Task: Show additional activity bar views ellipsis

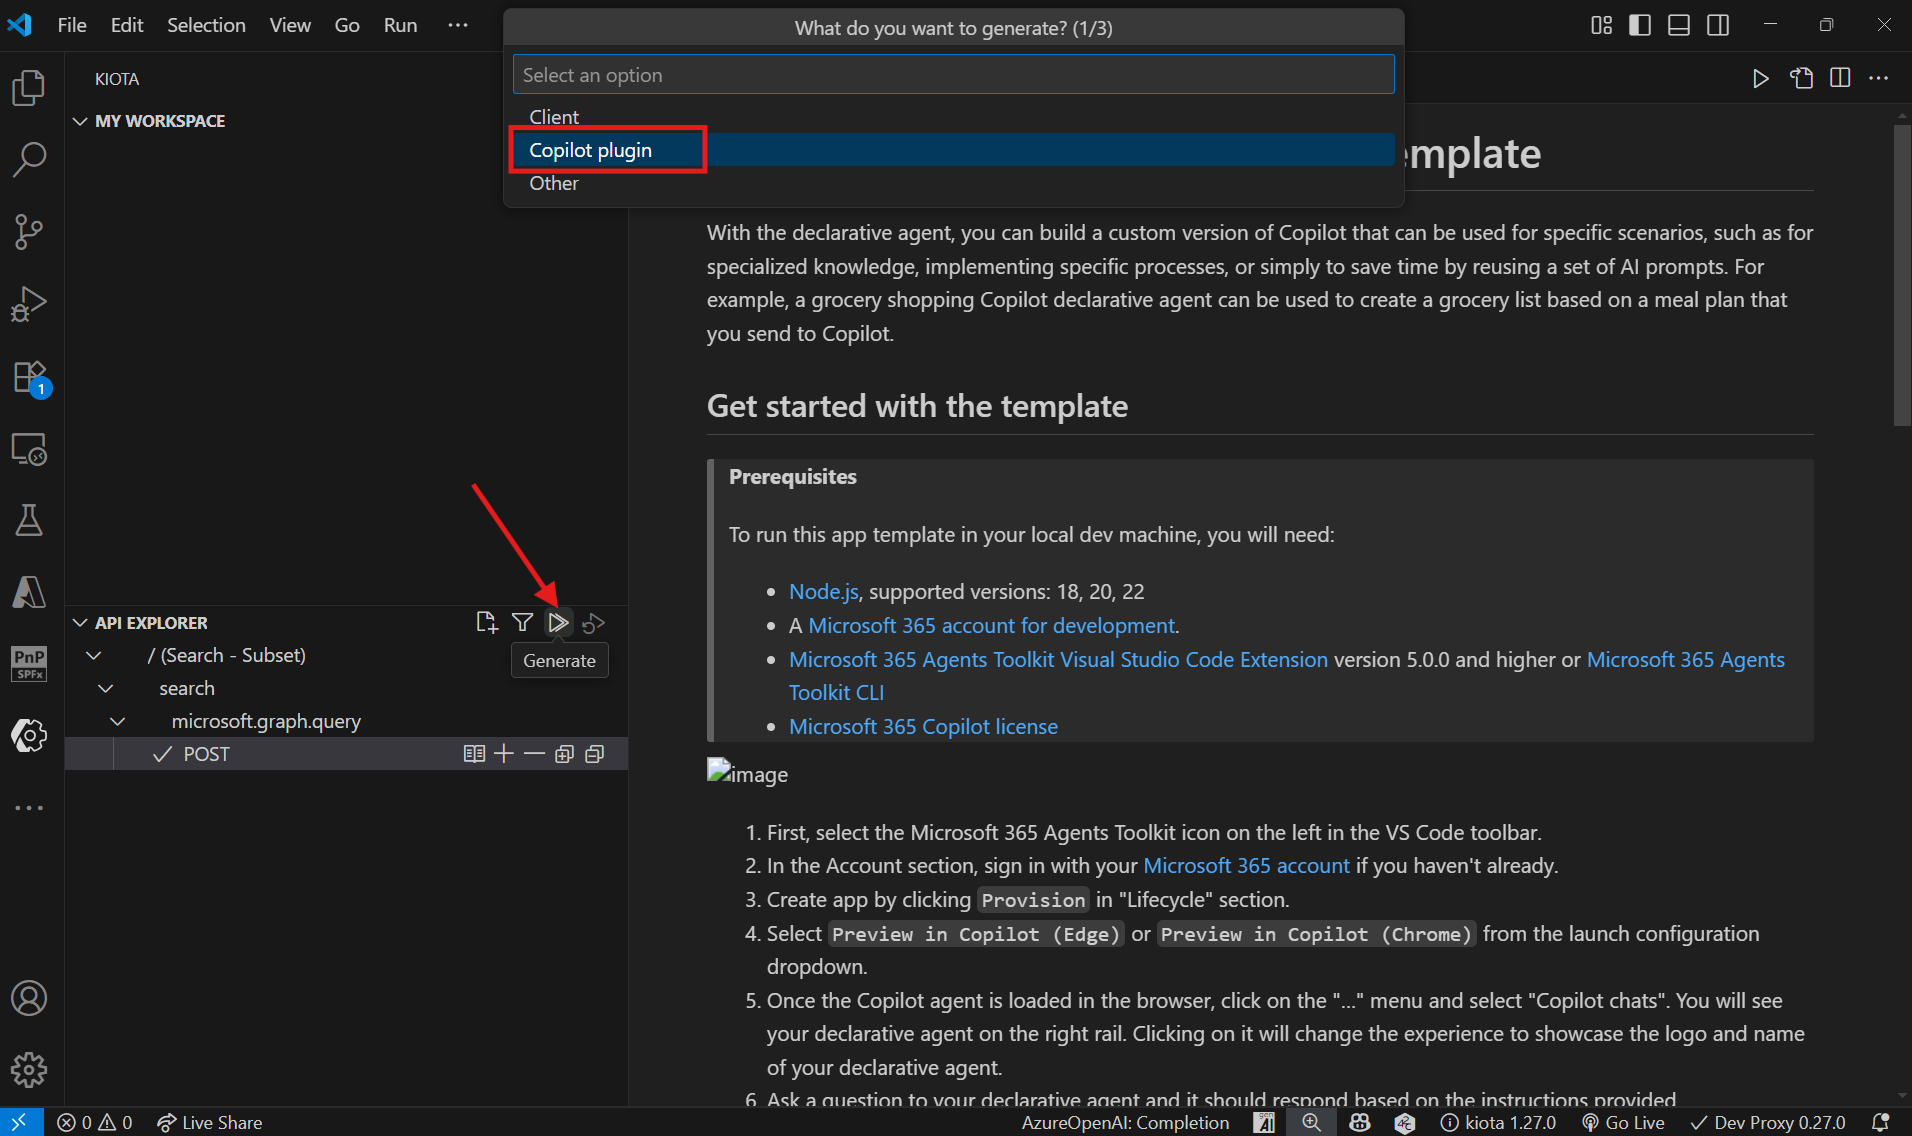Action: click(x=29, y=807)
